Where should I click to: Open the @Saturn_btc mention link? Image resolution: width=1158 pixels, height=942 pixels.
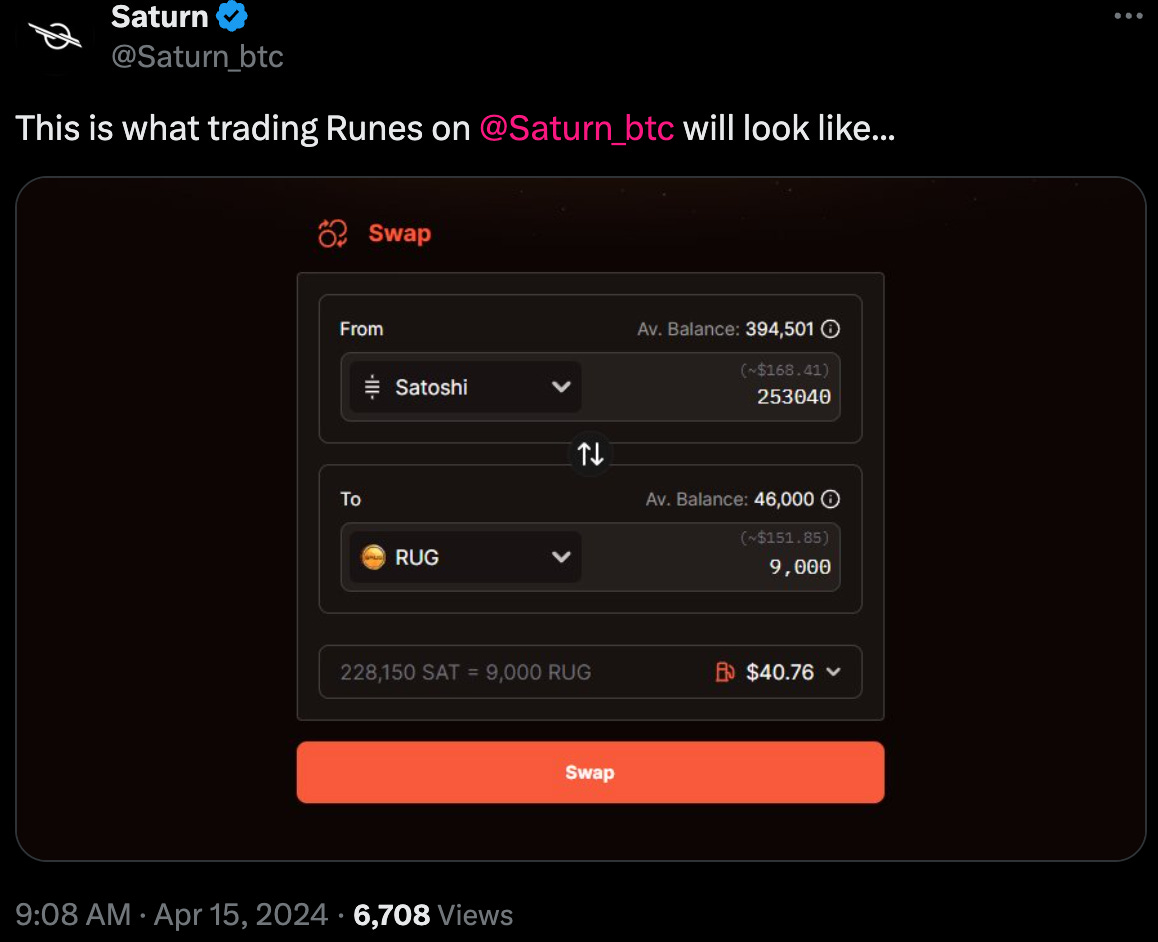click(577, 128)
